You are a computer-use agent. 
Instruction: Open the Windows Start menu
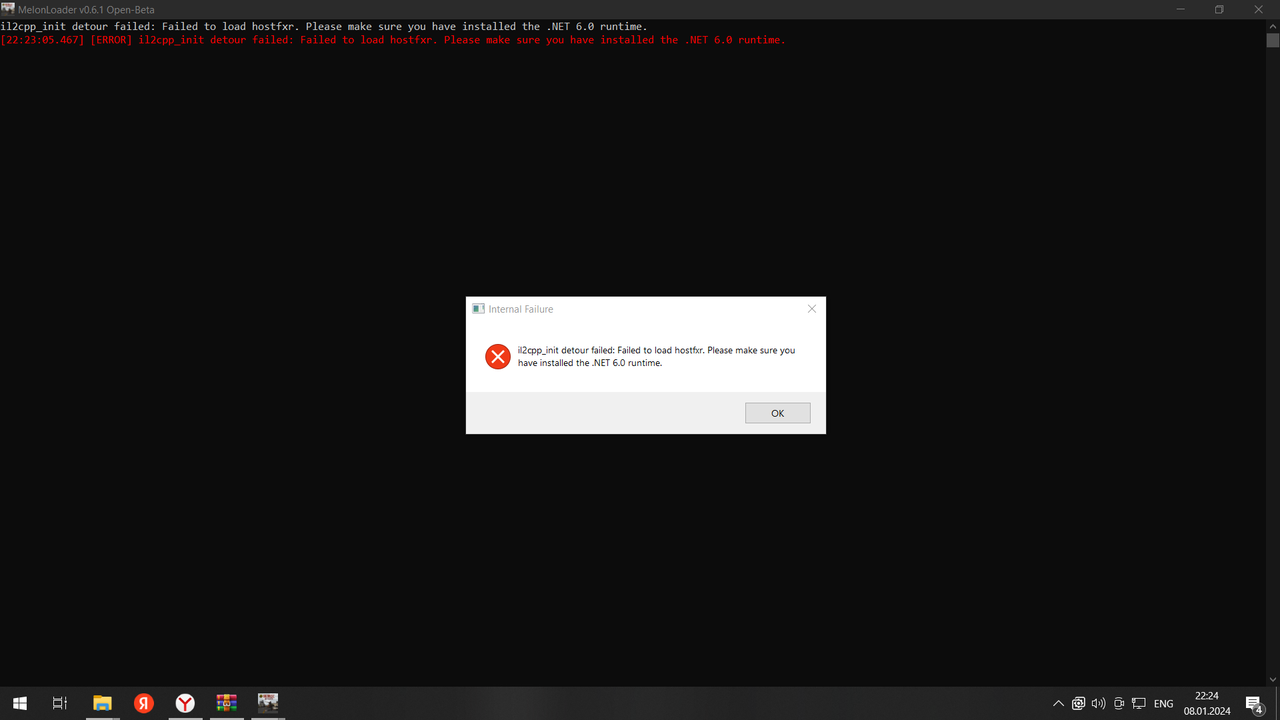tap(19, 703)
